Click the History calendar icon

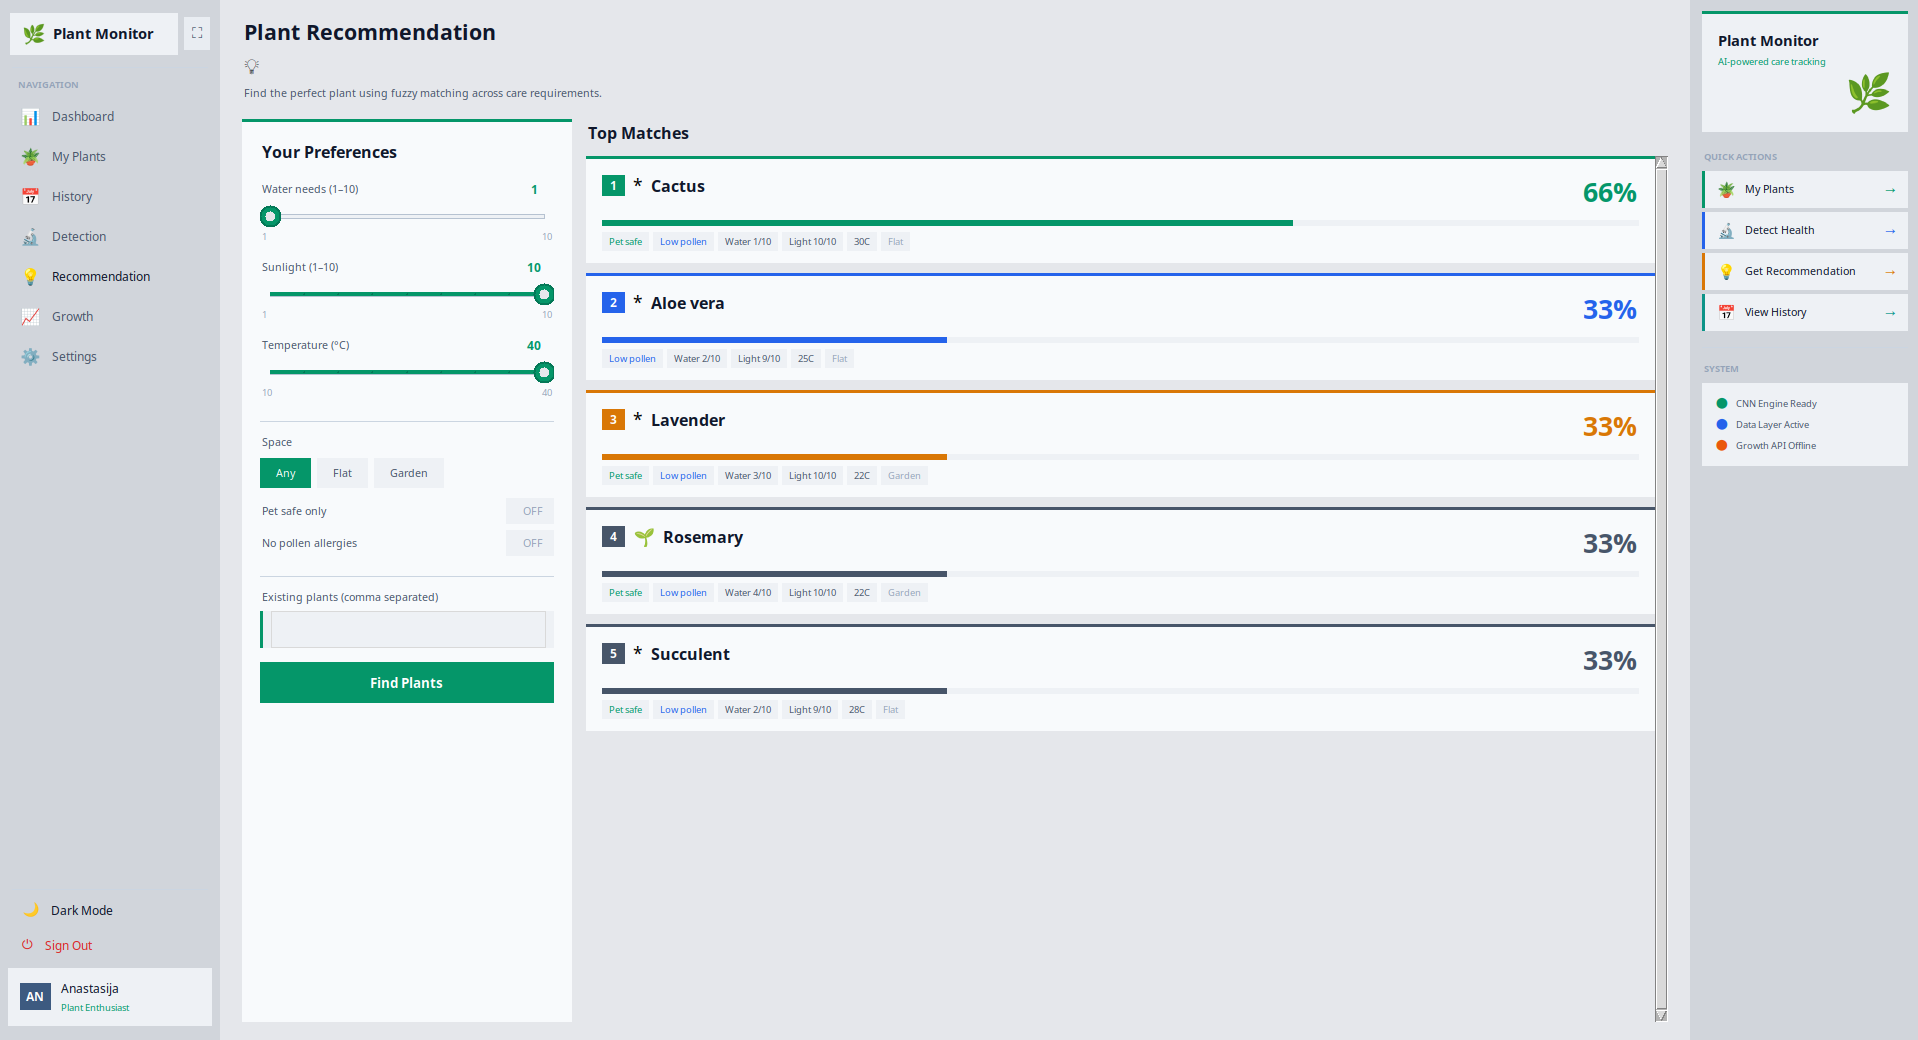coord(30,197)
